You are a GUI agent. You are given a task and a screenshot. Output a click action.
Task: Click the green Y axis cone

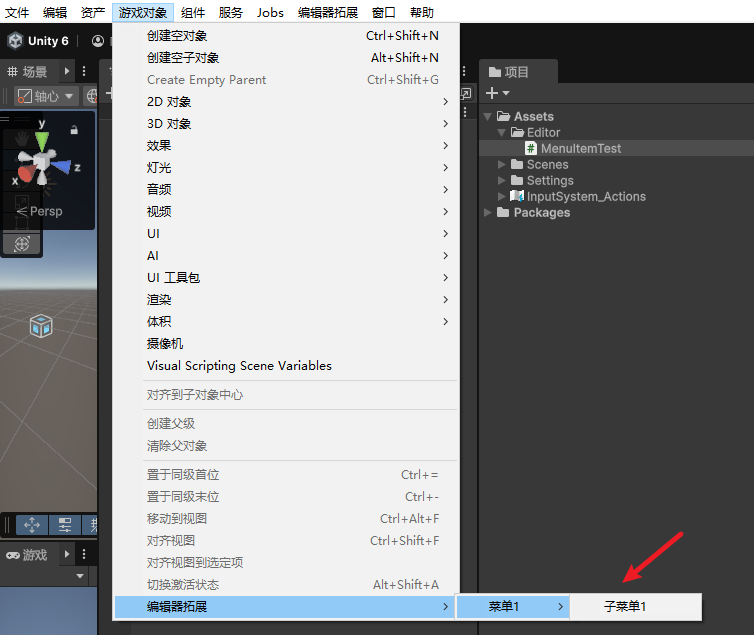click(x=42, y=140)
